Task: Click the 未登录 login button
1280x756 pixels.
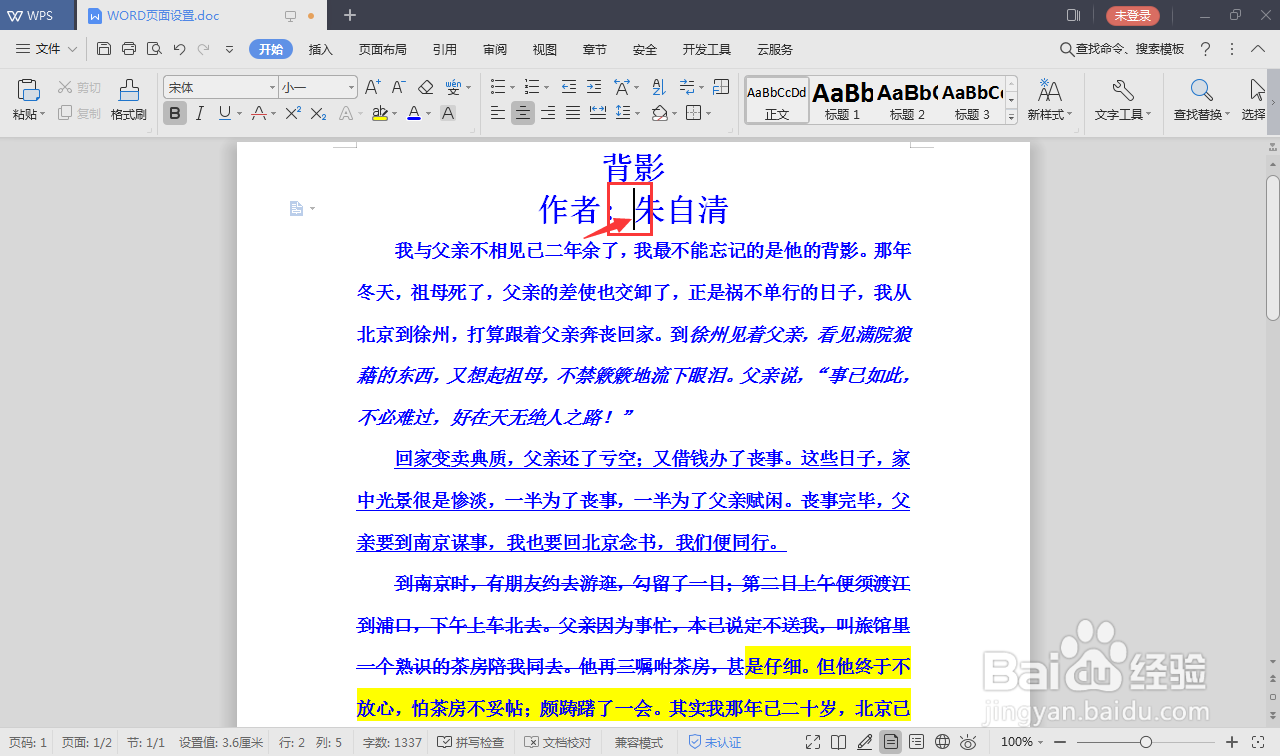Action: (x=1135, y=15)
